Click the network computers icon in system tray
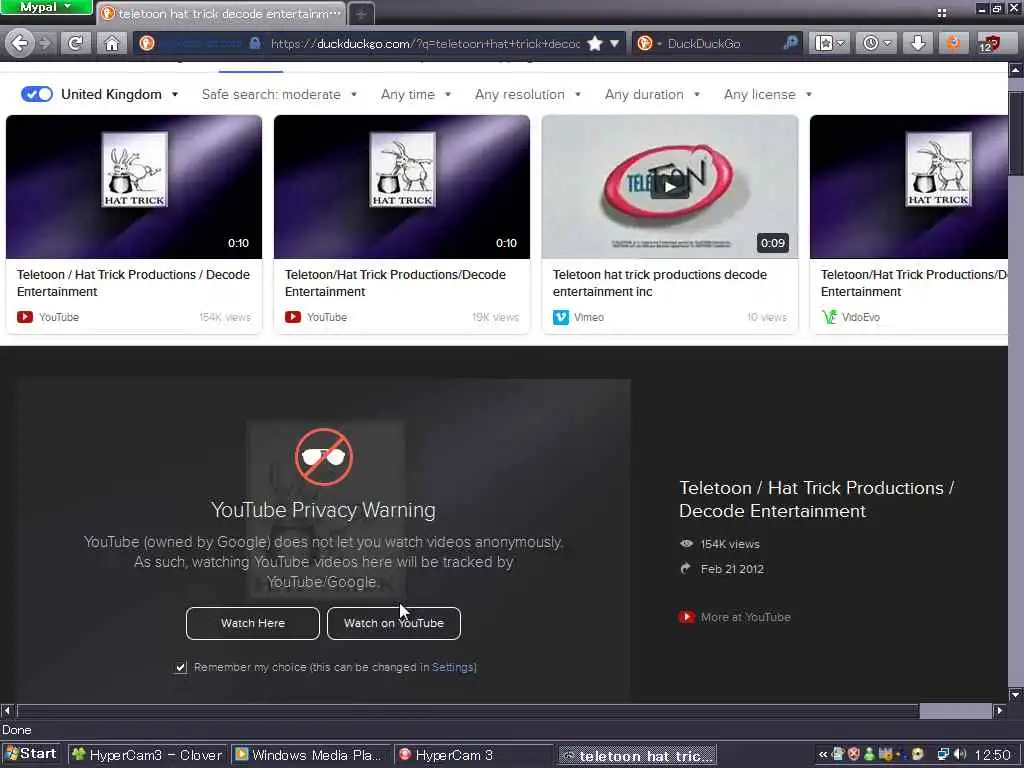Screen dimensions: 1024x768 click(x=942, y=754)
